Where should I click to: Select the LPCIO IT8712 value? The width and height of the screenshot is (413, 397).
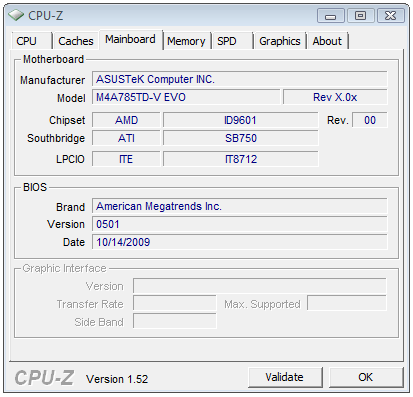[240, 159]
